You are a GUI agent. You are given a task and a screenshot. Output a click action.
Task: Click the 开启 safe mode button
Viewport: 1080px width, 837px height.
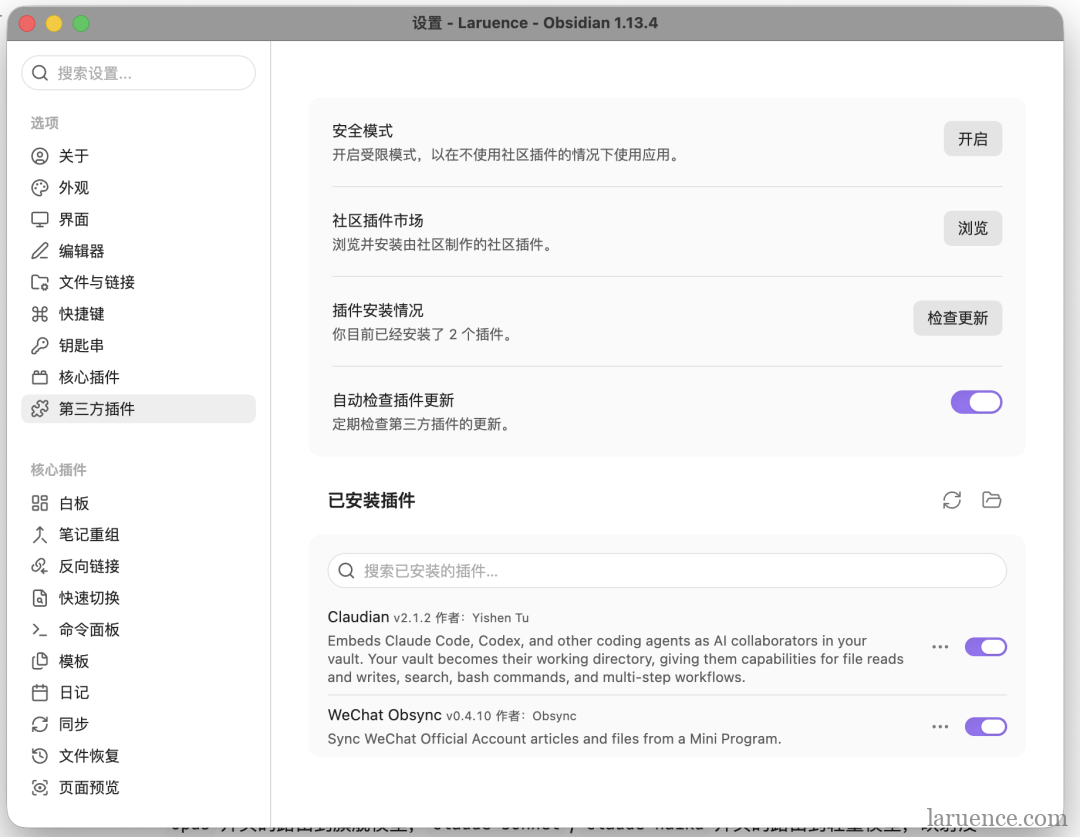pos(973,139)
